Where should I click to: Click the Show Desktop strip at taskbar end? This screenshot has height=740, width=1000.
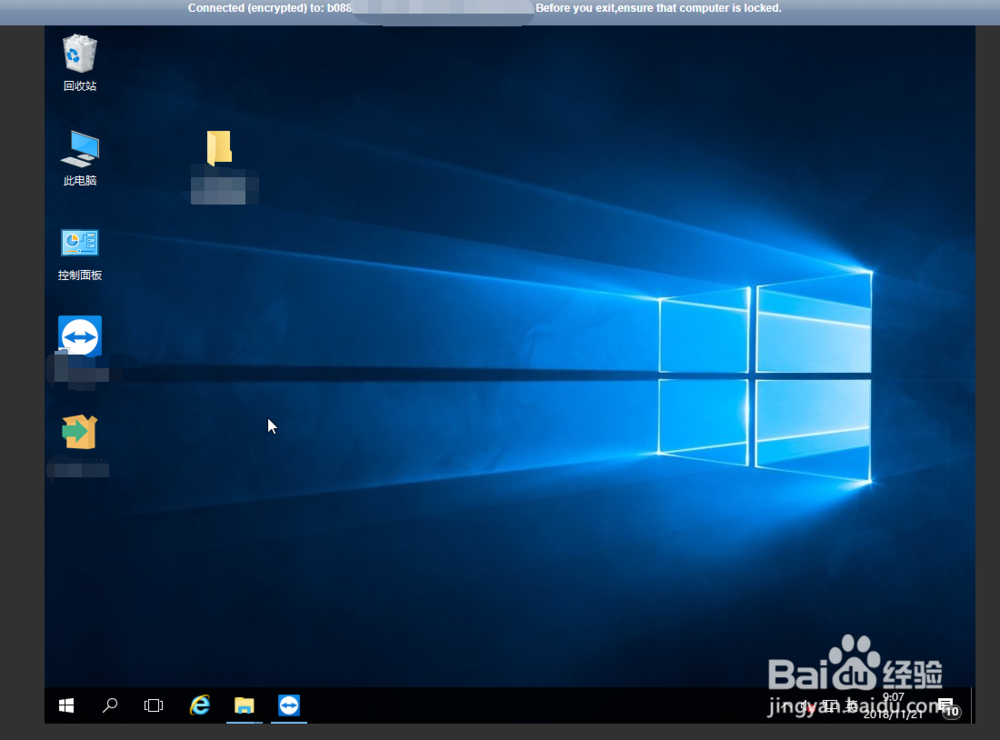973,706
